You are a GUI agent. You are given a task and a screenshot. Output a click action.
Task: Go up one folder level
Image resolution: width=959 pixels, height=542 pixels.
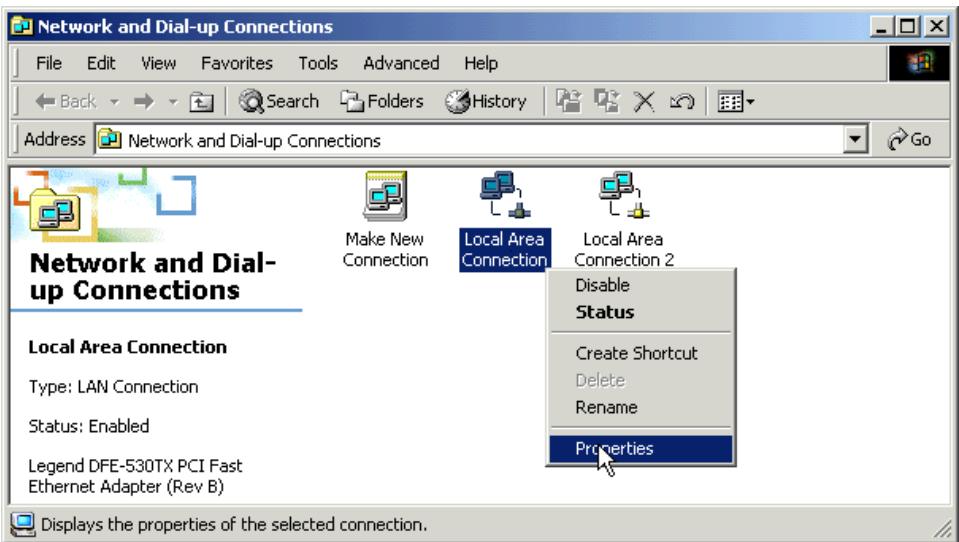coord(201,102)
